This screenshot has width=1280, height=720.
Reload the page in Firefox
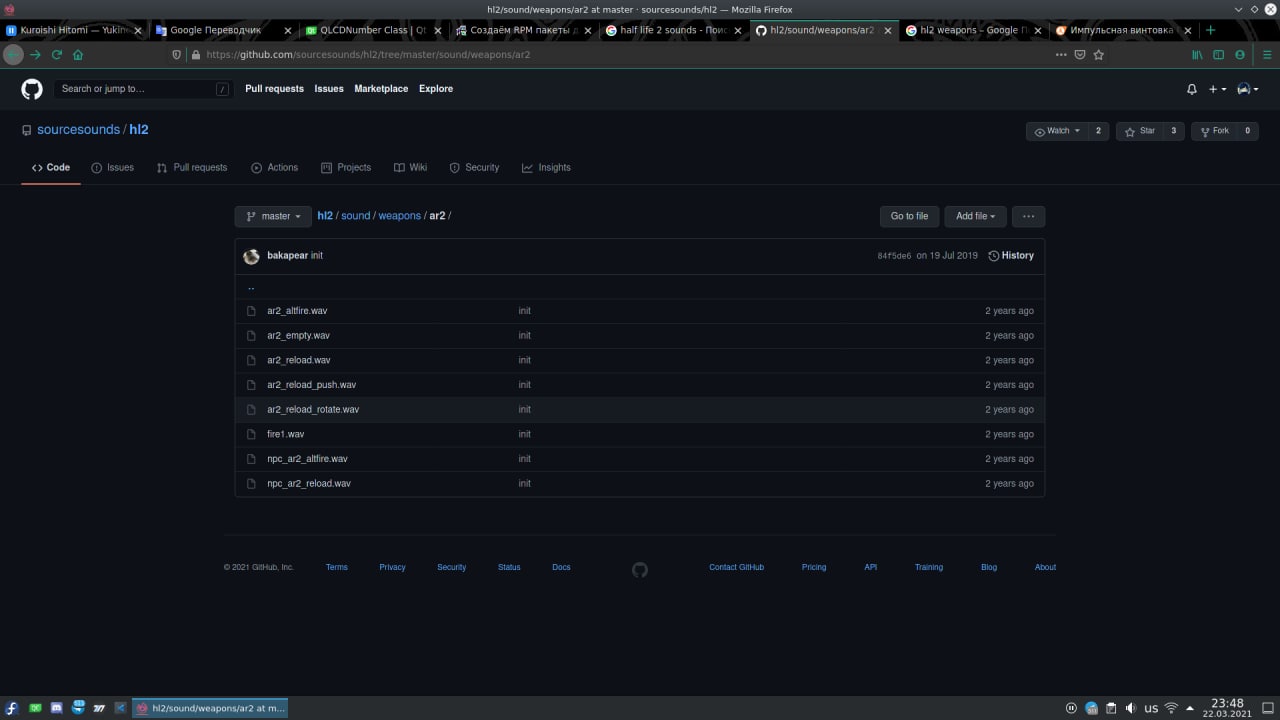[57, 55]
